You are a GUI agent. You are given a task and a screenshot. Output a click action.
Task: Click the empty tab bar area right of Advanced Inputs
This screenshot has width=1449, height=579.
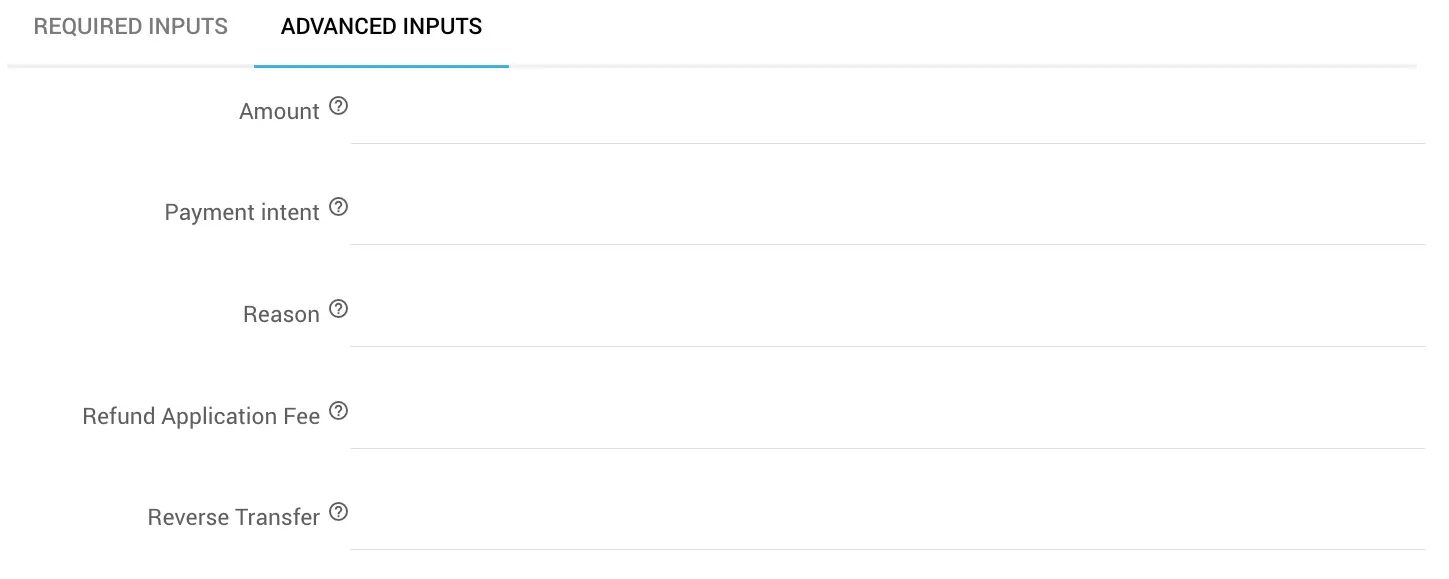(x=960, y=30)
